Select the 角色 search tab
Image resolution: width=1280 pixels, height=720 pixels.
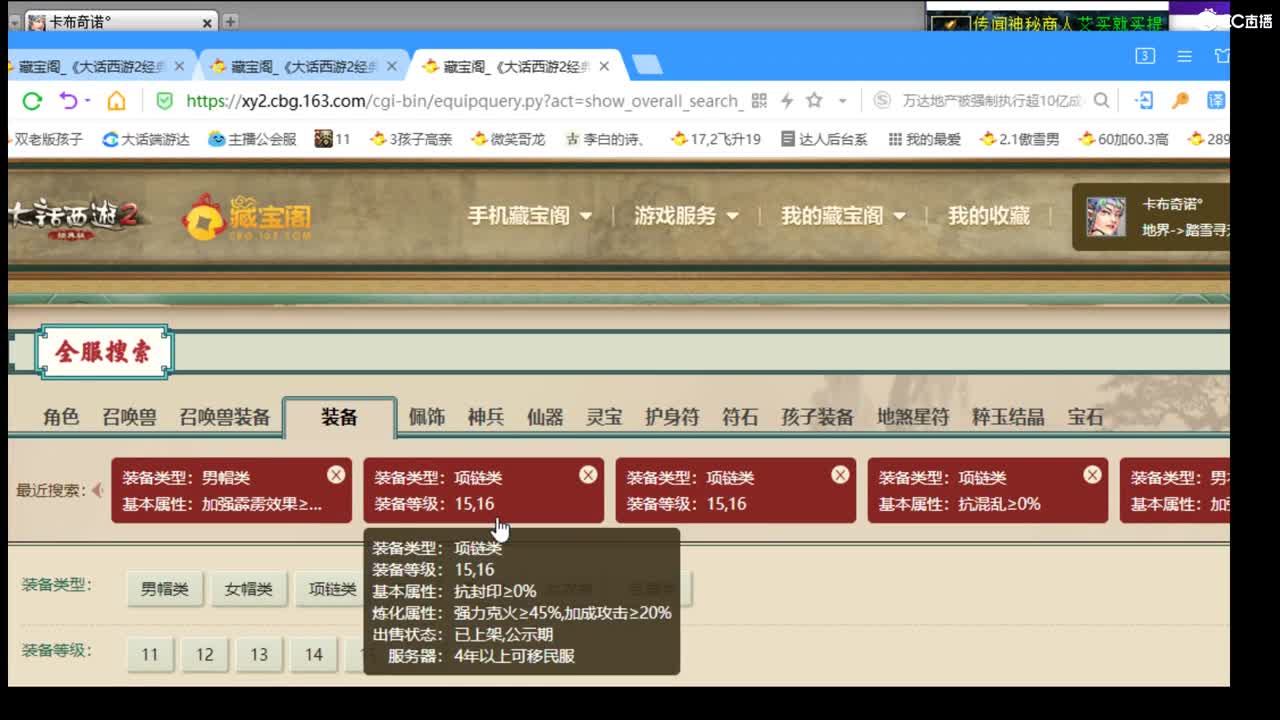[x=61, y=417]
